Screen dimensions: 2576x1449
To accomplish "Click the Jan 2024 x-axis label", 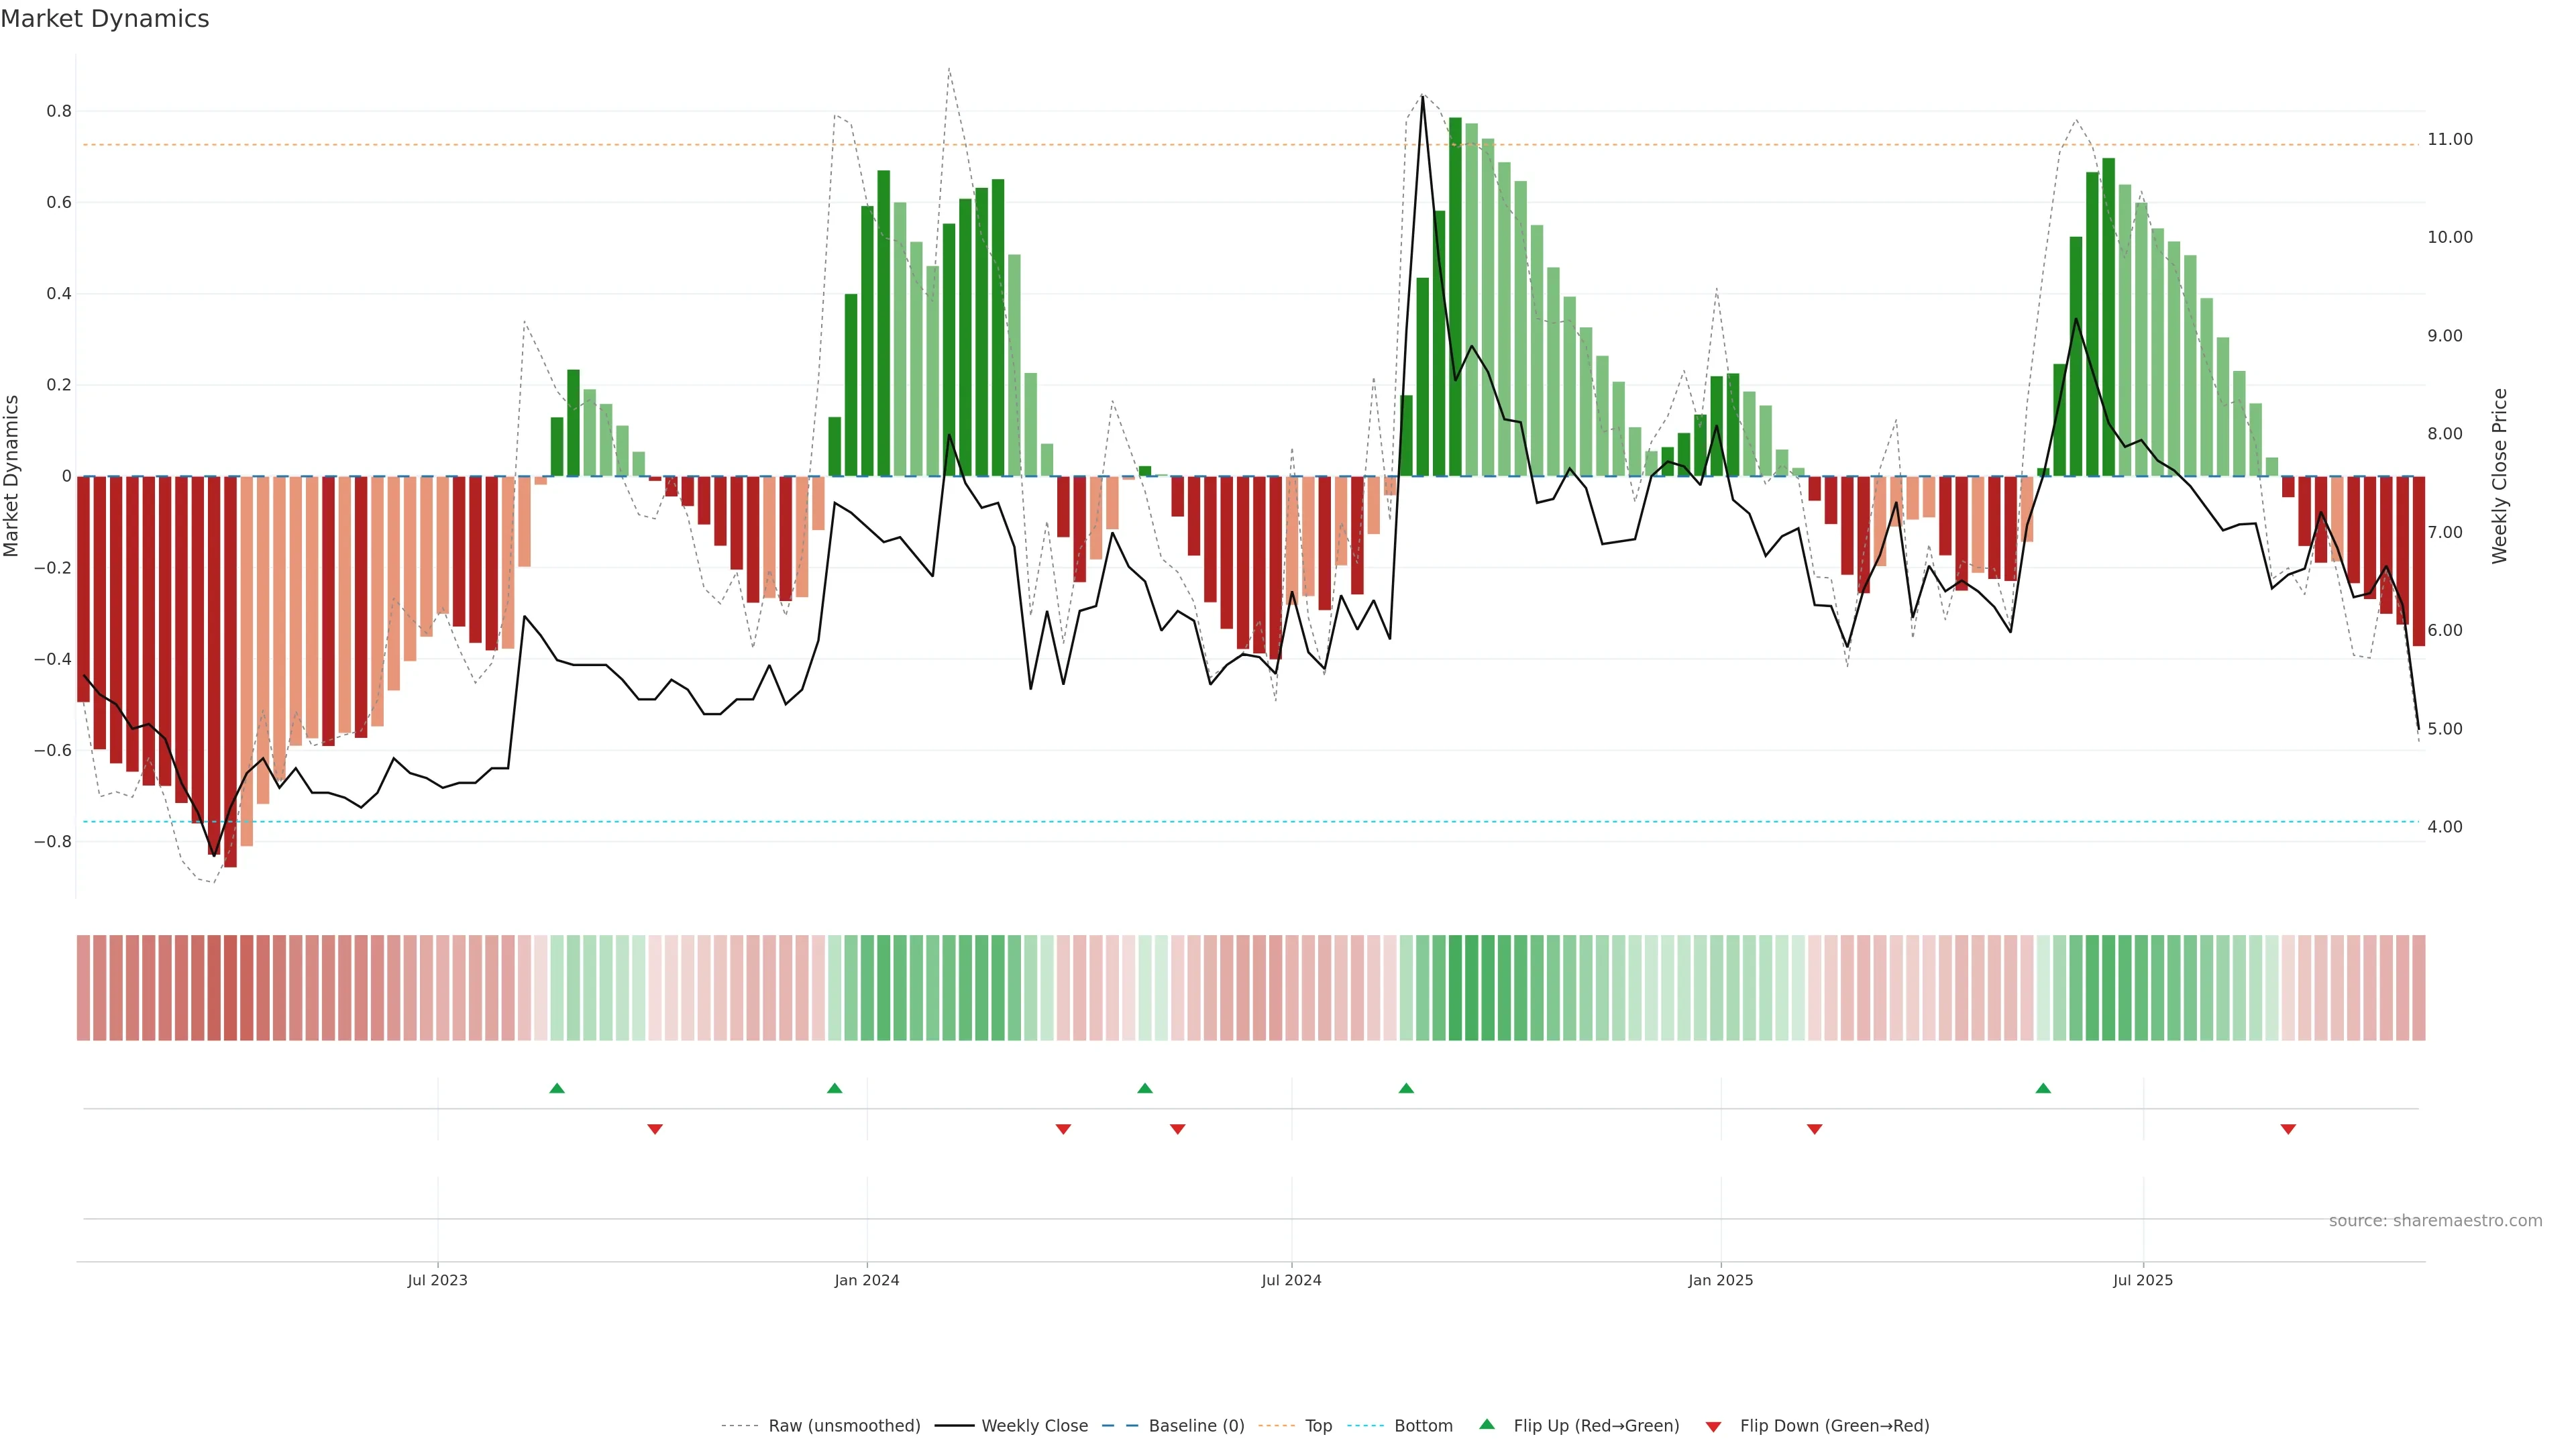I will tap(867, 1280).
